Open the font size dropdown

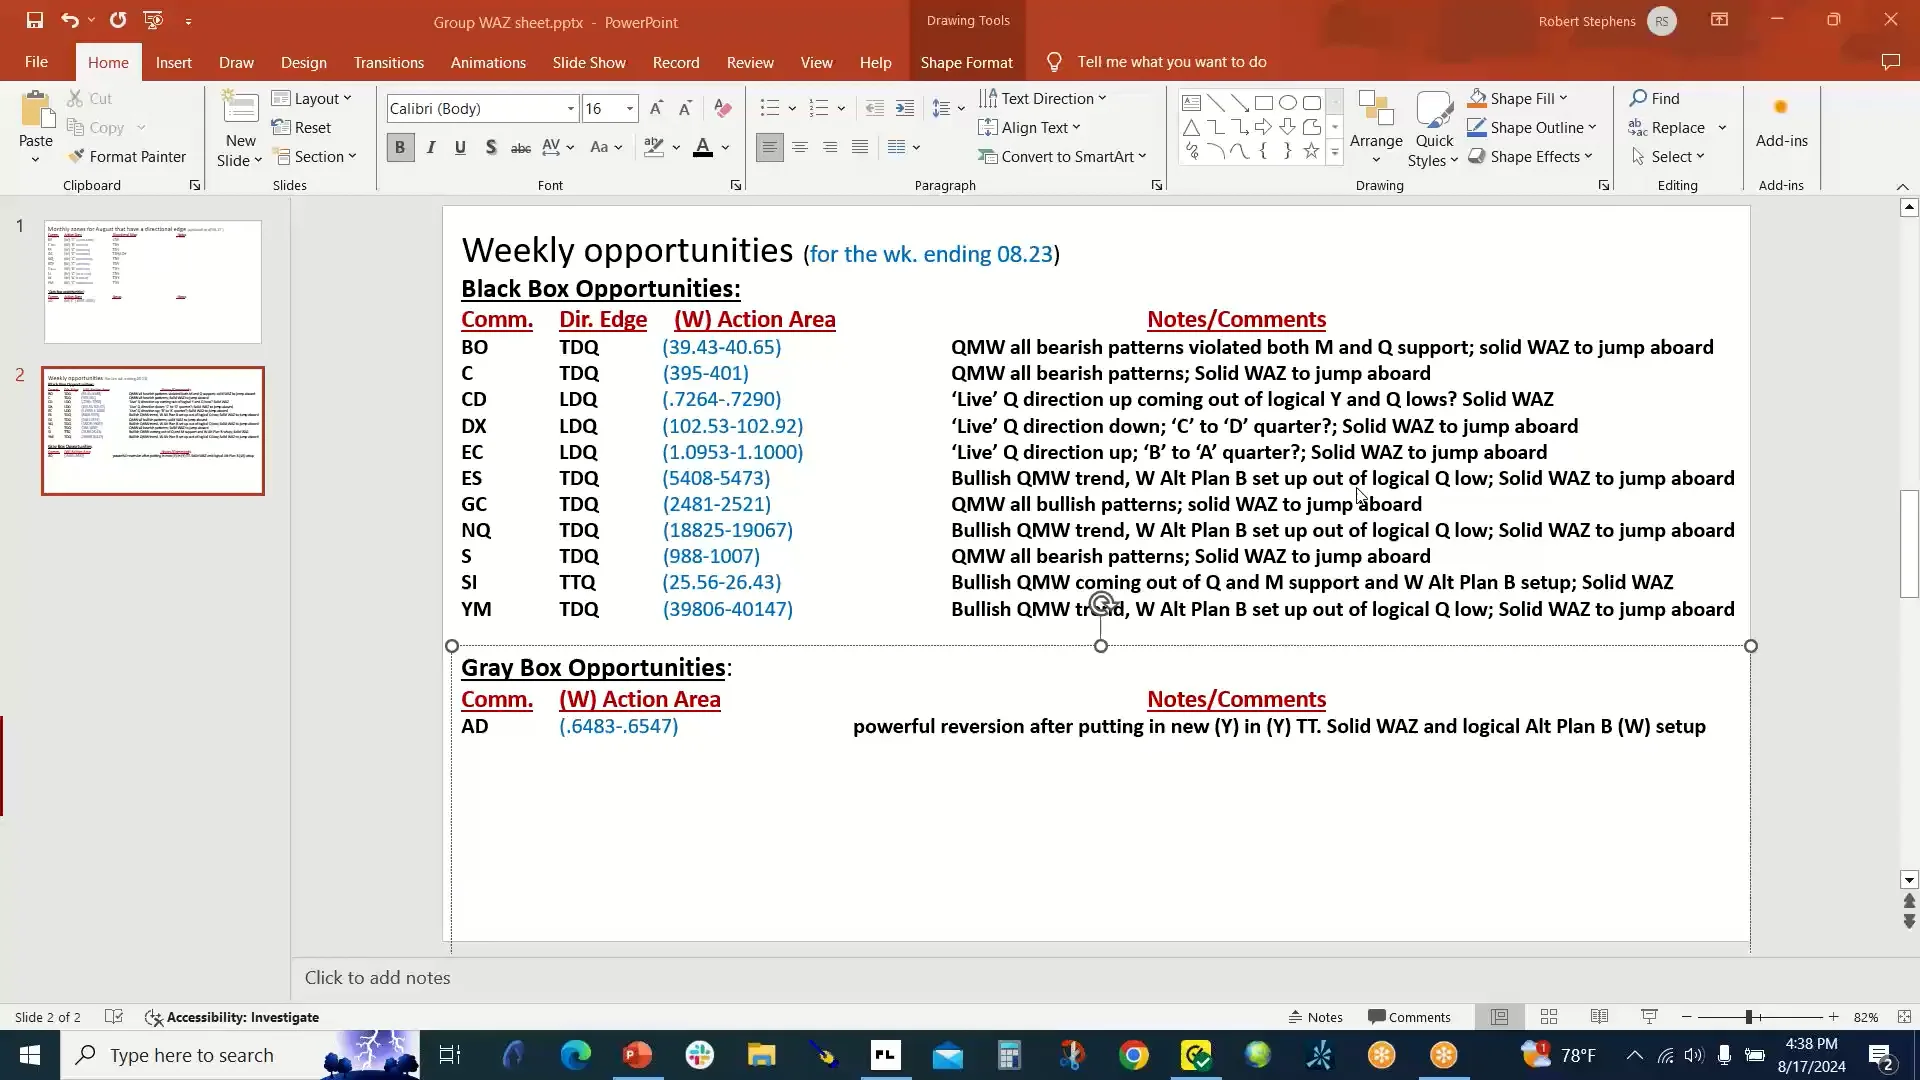pyautogui.click(x=630, y=109)
